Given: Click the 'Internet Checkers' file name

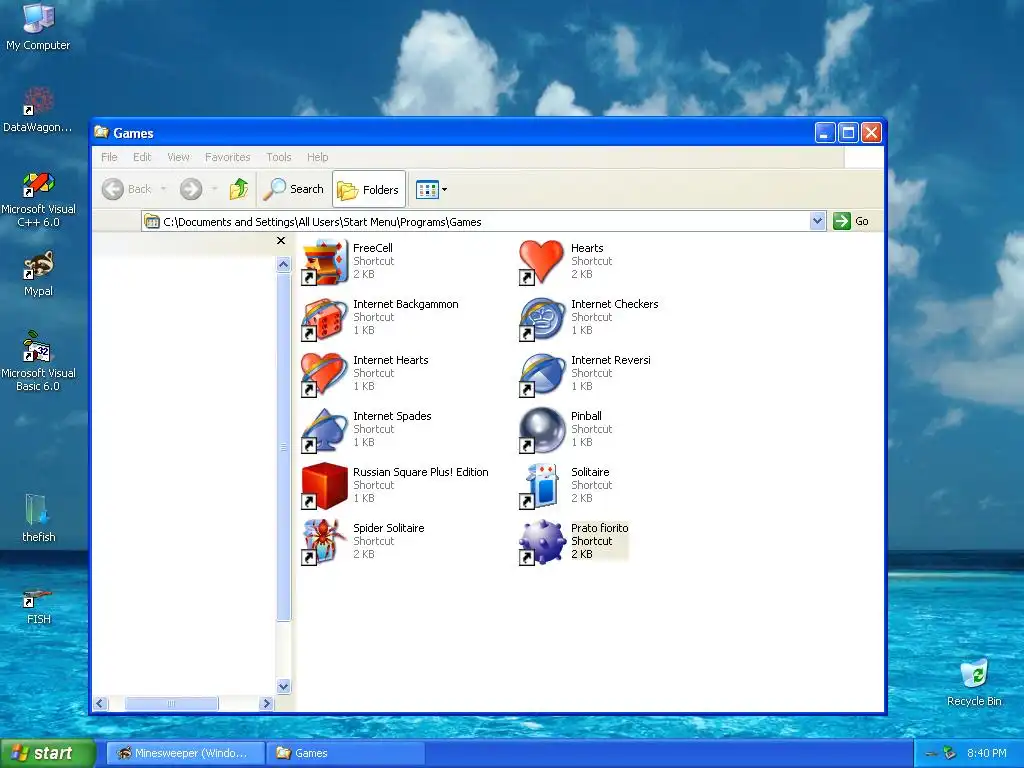Looking at the screenshot, I should point(615,304).
